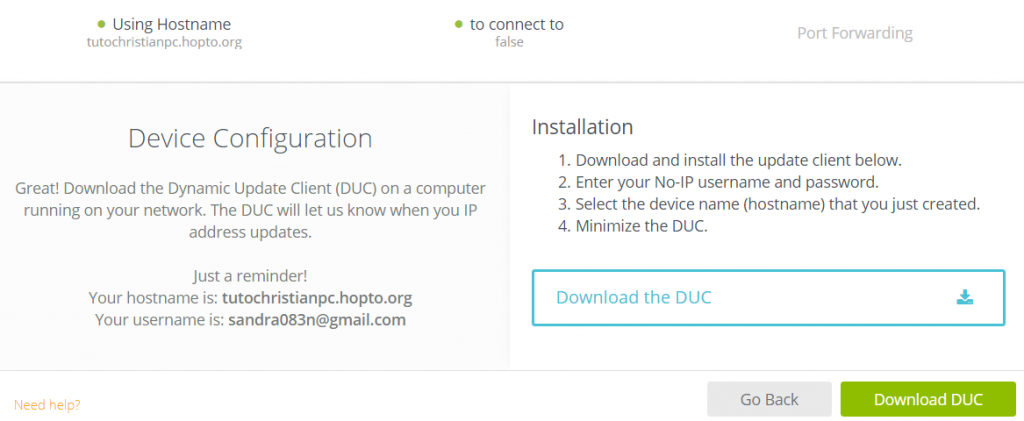Image resolution: width=1024 pixels, height=421 pixels.
Task: Switch to the Port Forwarding step
Action: click(x=854, y=33)
